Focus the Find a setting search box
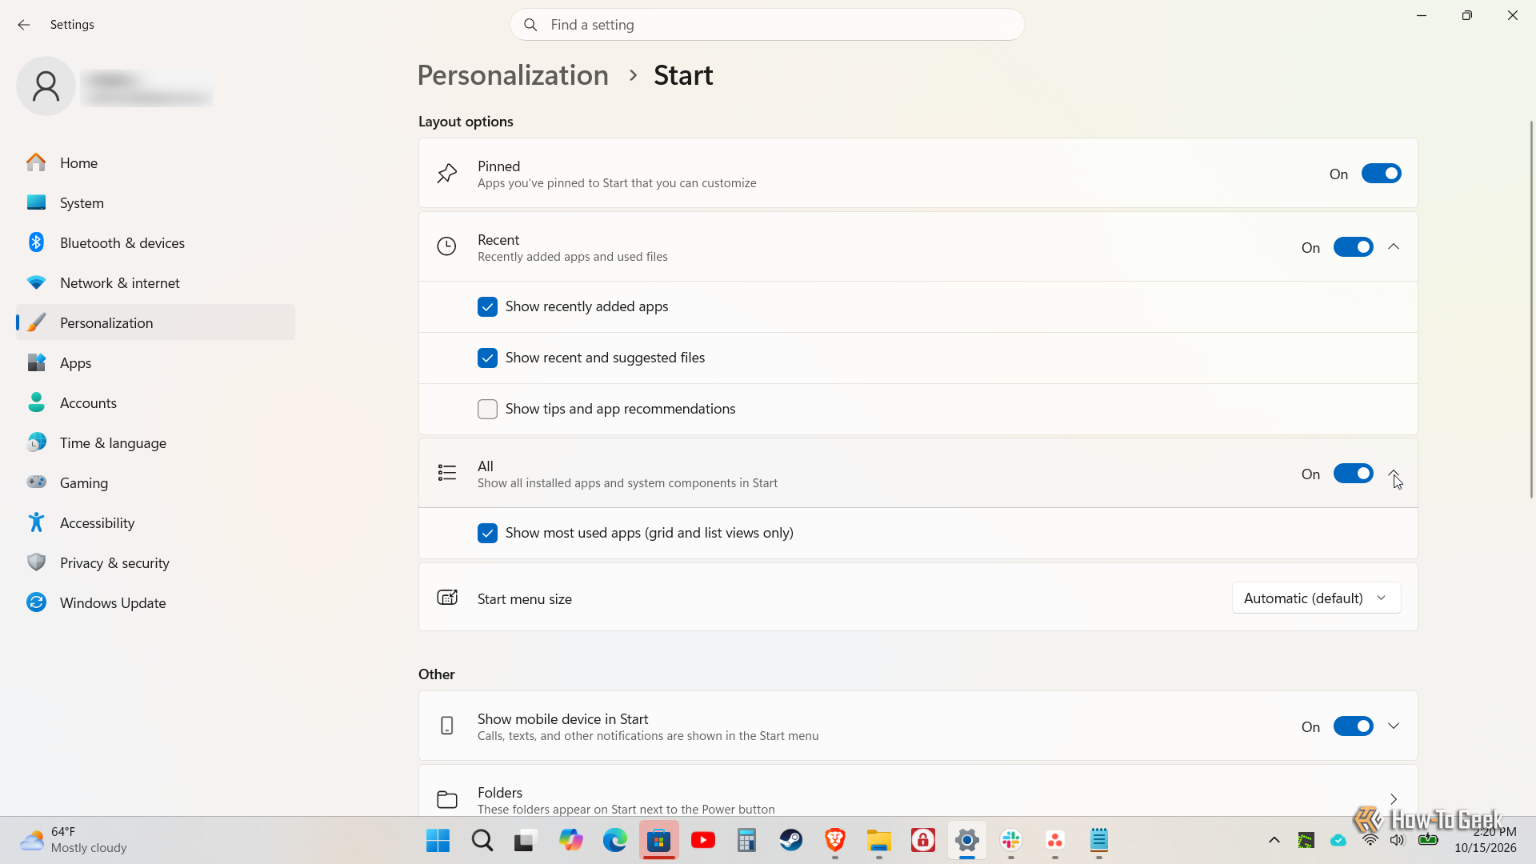Viewport: 1536px width, 864px height. (767, 25)
